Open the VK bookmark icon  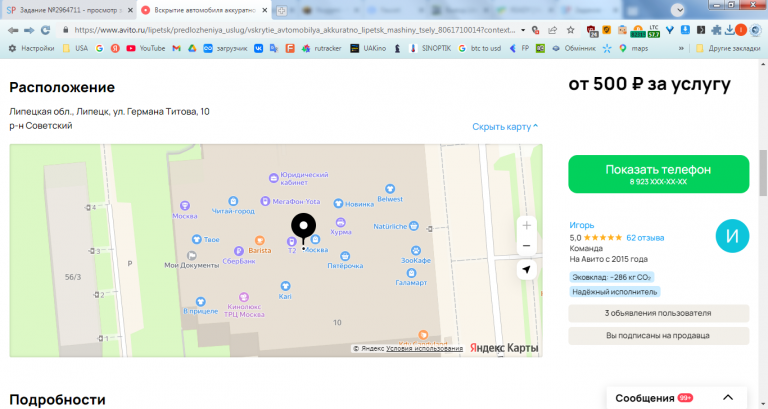(x=258, y=48)
